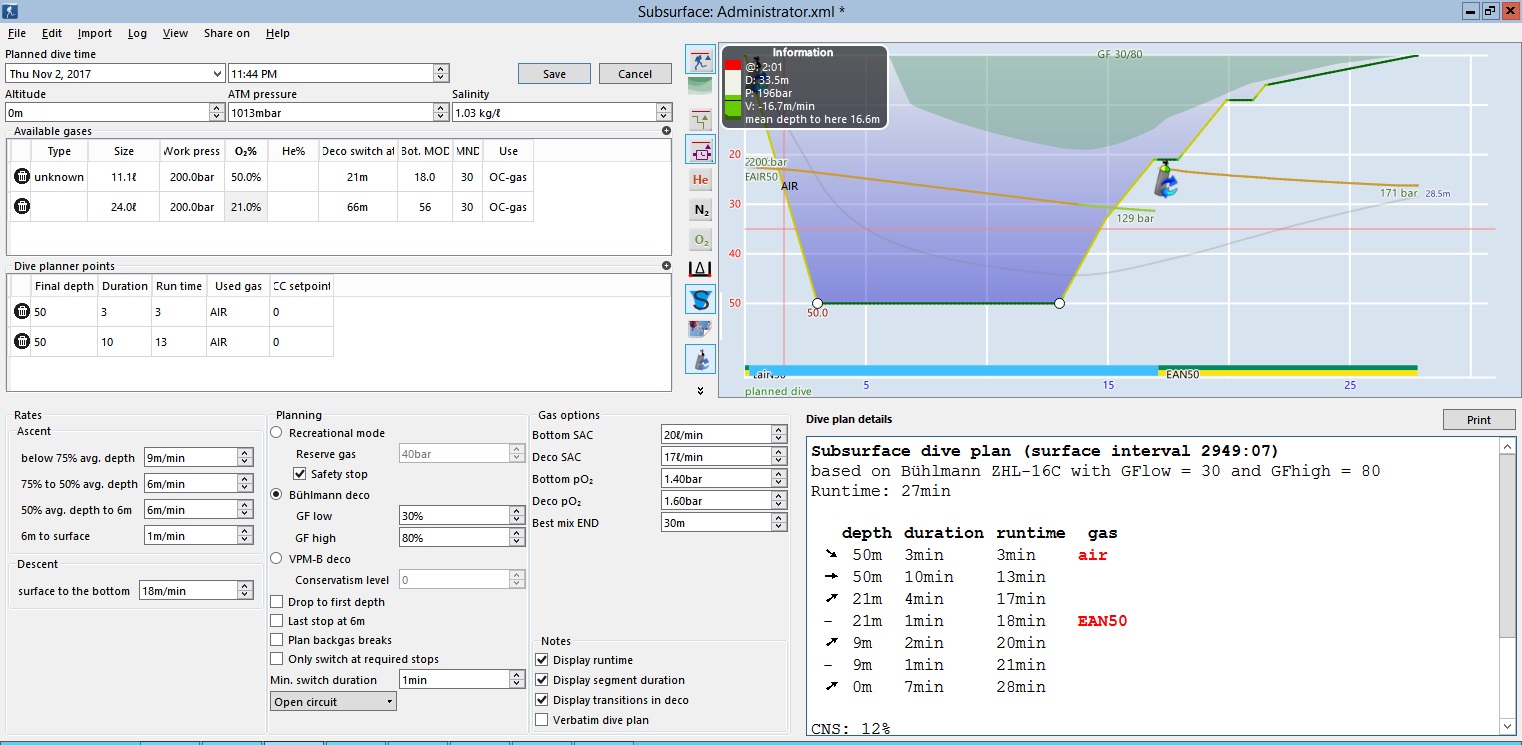
Task: Toggle the N₂ partial pressure graph
Action: pyautogui.click(x=700, y=210)
